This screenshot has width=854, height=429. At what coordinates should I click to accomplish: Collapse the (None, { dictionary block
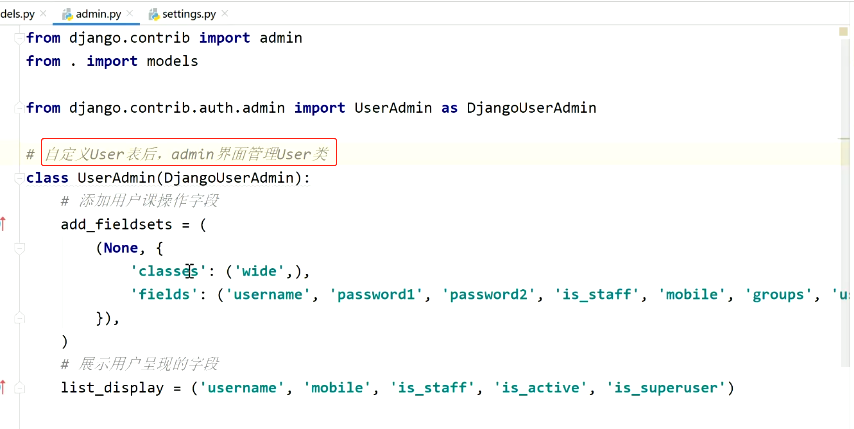click(x=19, y=247)
